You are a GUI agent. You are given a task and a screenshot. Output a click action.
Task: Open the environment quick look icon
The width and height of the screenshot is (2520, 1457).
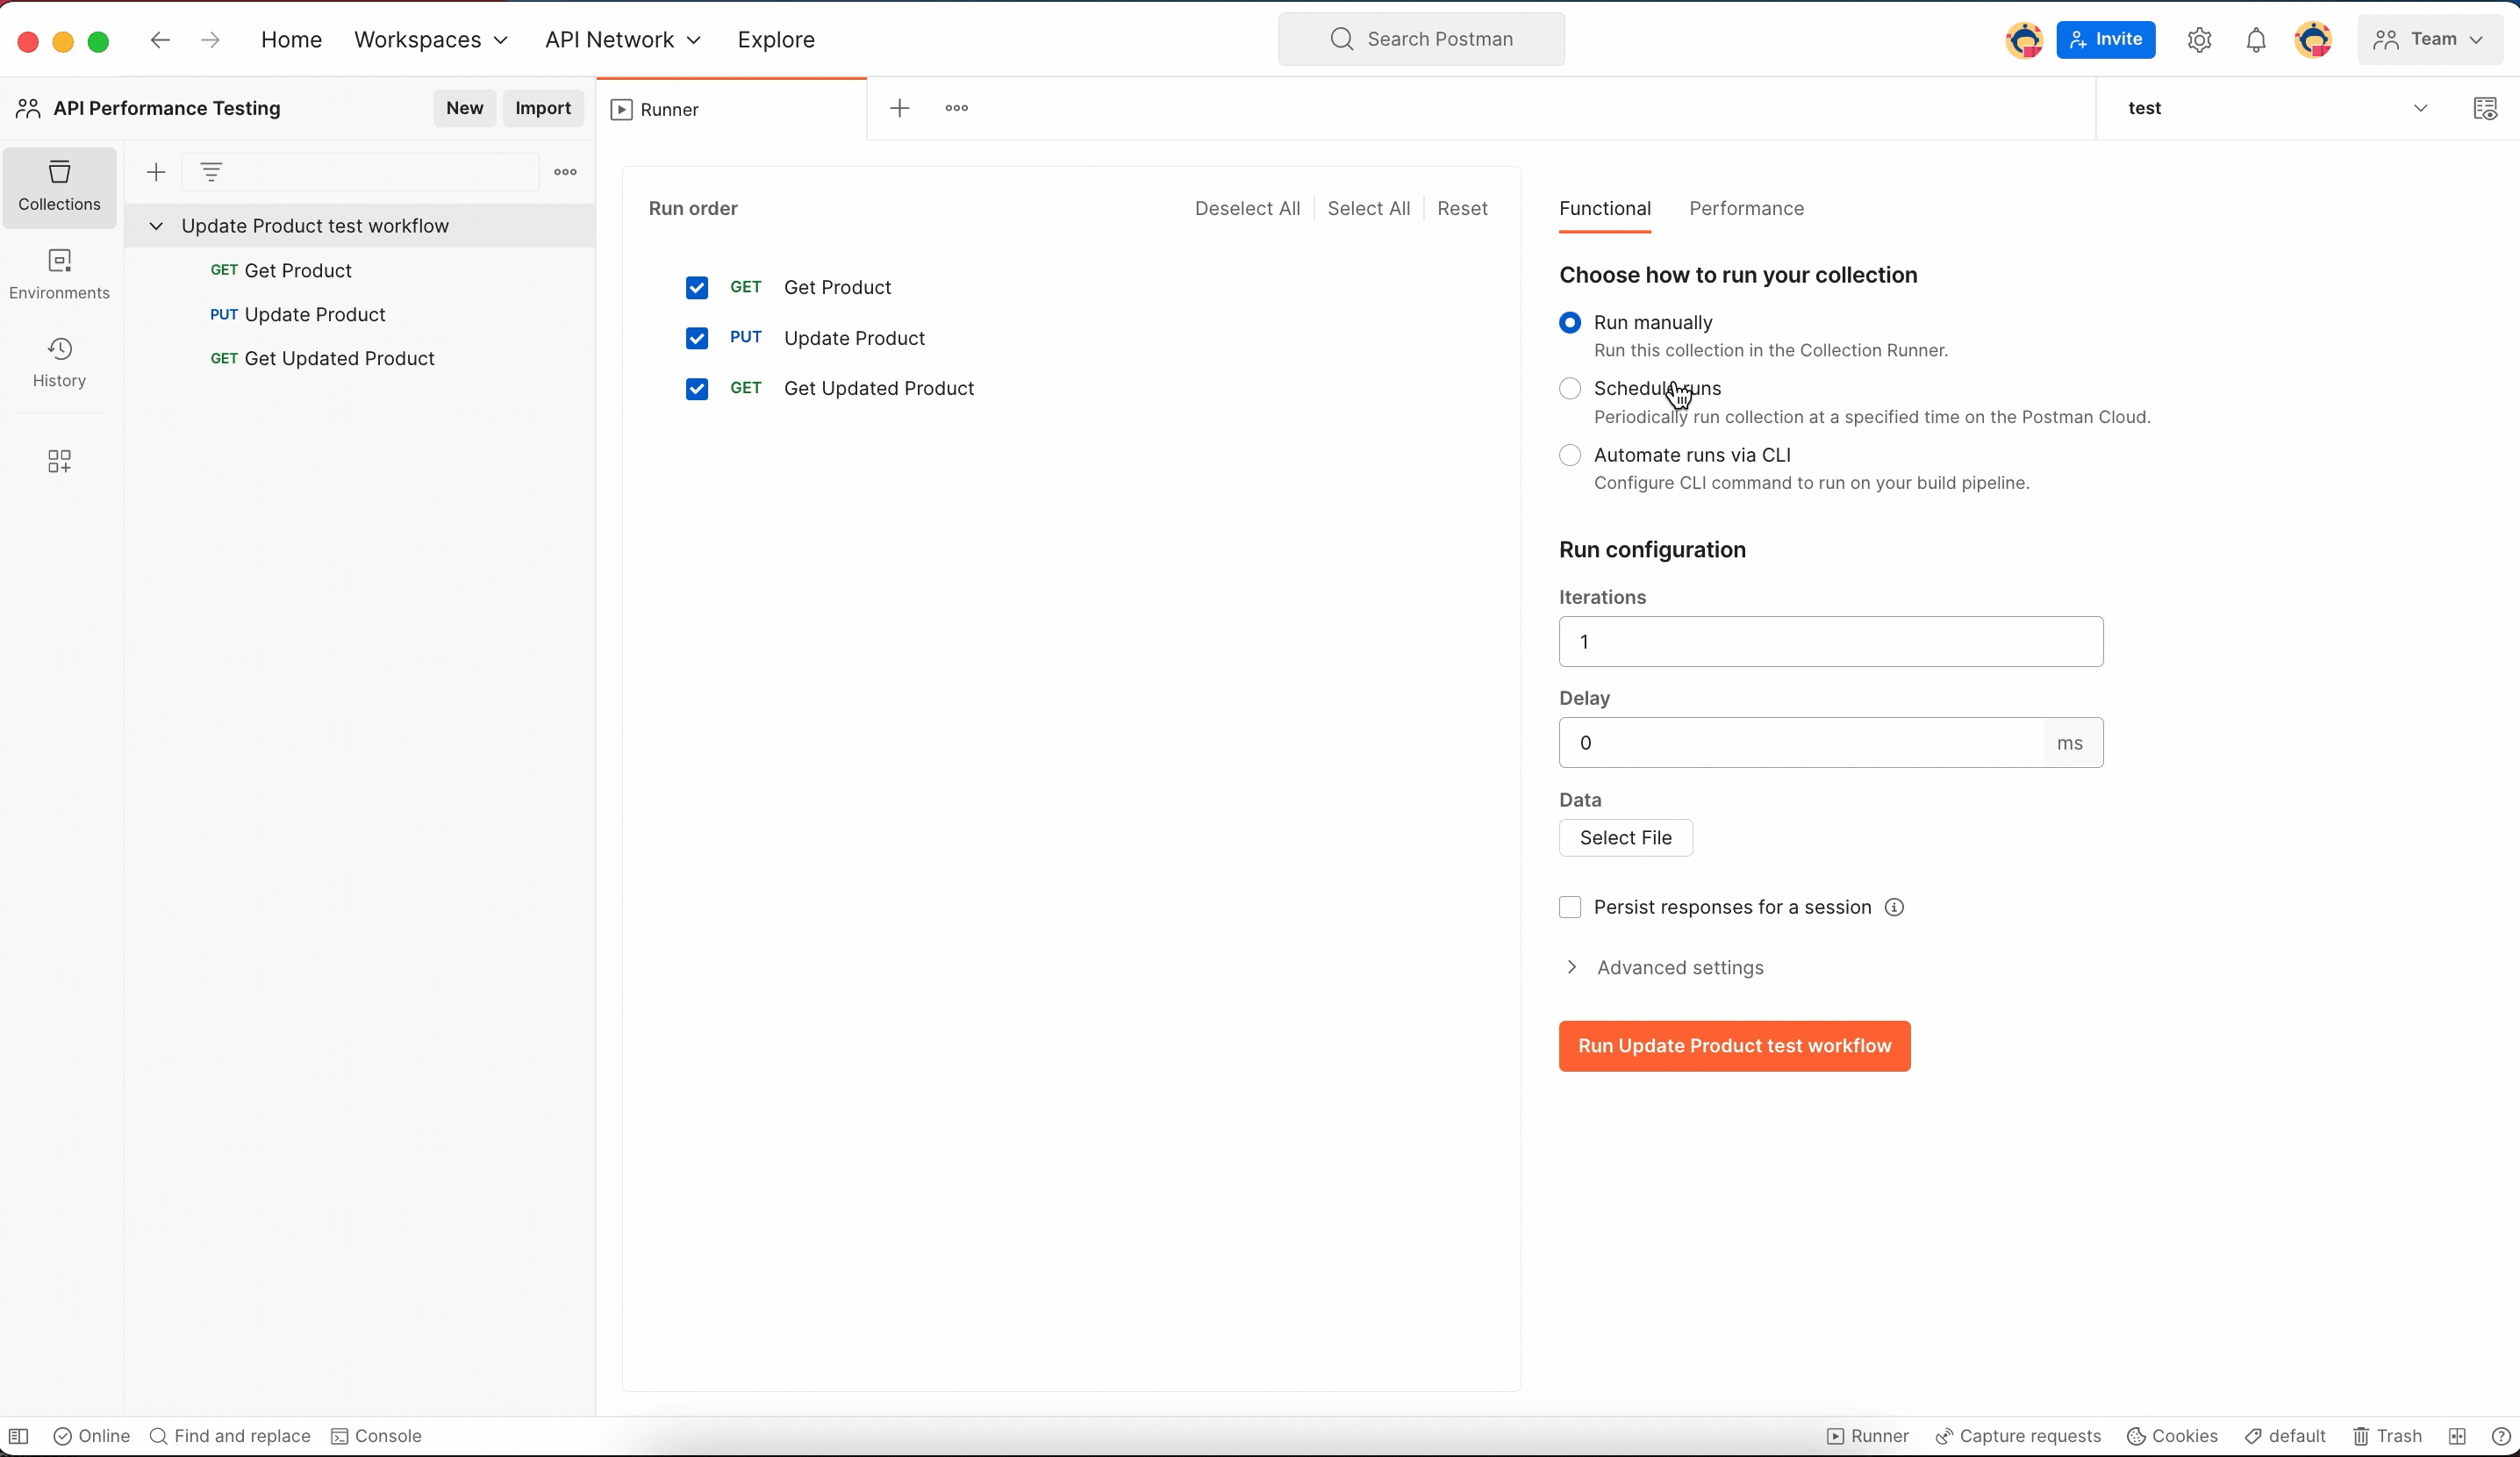[x=2485, y=108]
